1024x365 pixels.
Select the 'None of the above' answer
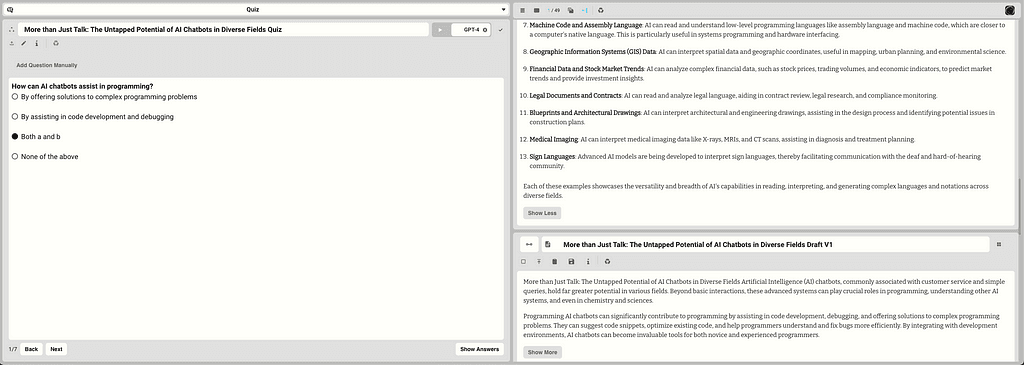(45, 157)
